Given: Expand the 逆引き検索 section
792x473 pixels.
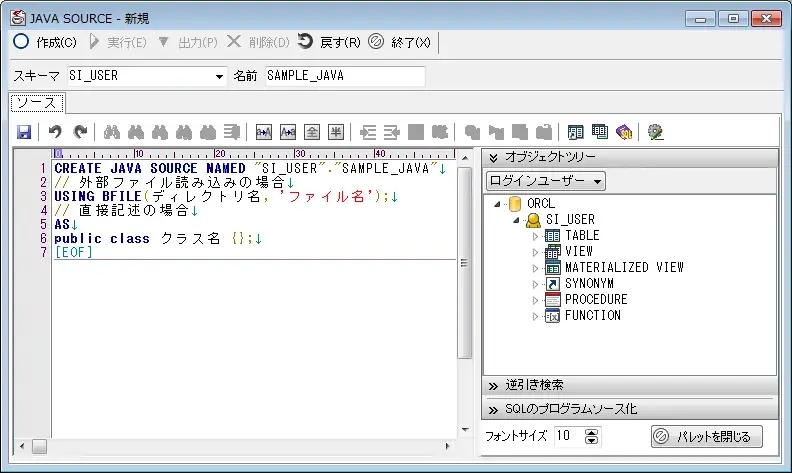Looking at the screenshot, I should 493,386.
